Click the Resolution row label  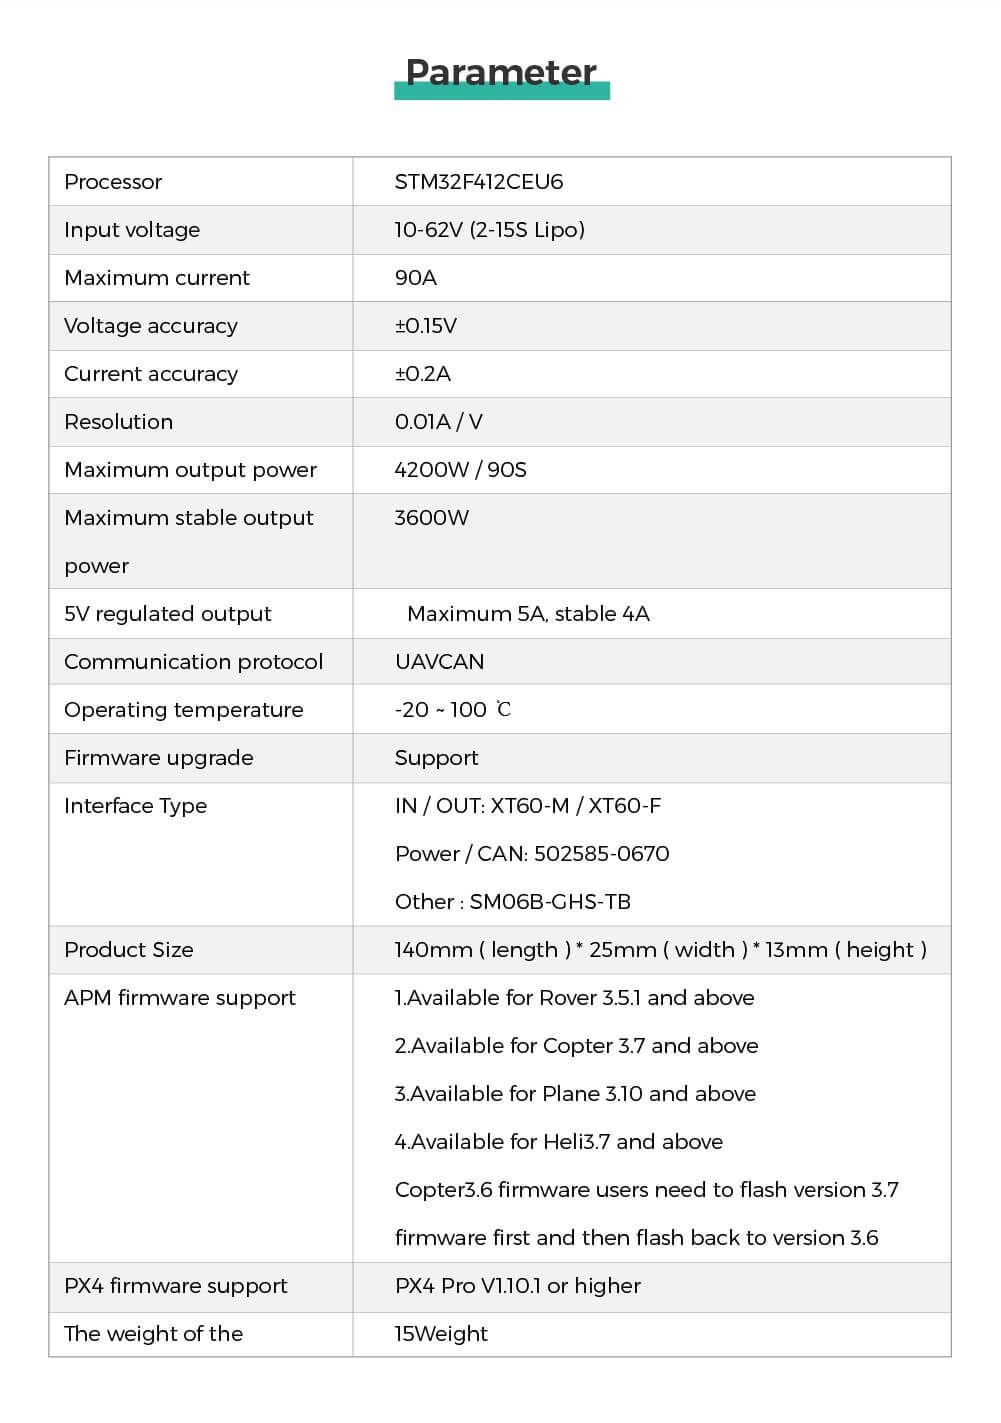[x=118, y=422]
